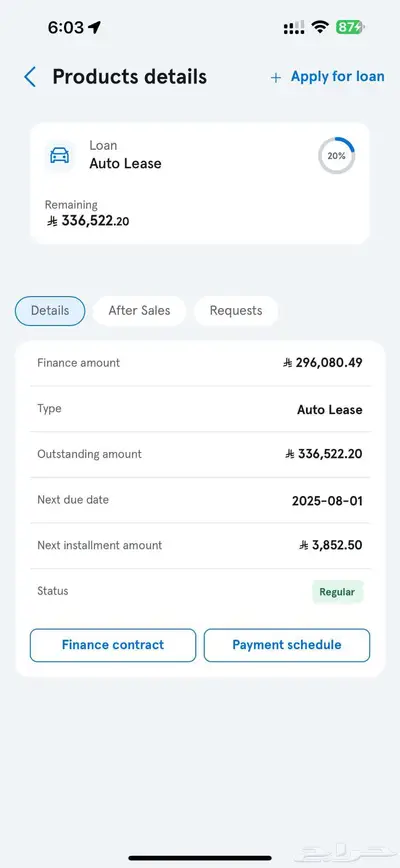Tap the Outstanding amount value
Viewport: 400px width, 868px height.
point(324,454)
